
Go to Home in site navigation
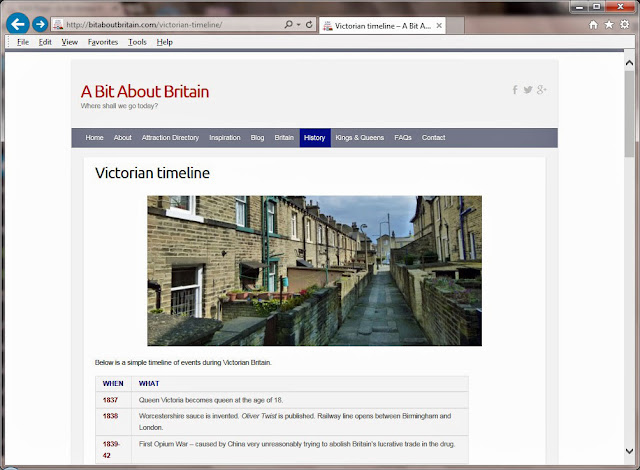pyautogui.click(x=94, y=138)
